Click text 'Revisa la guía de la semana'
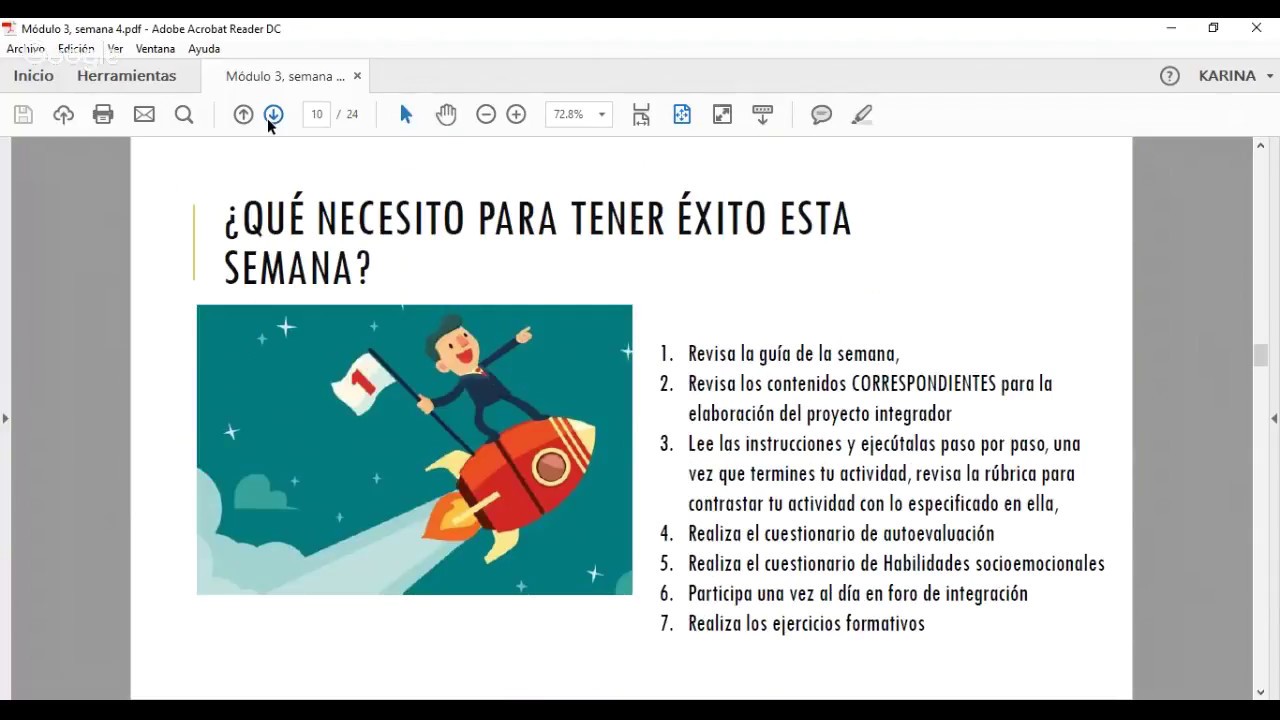 click(792, 353)
